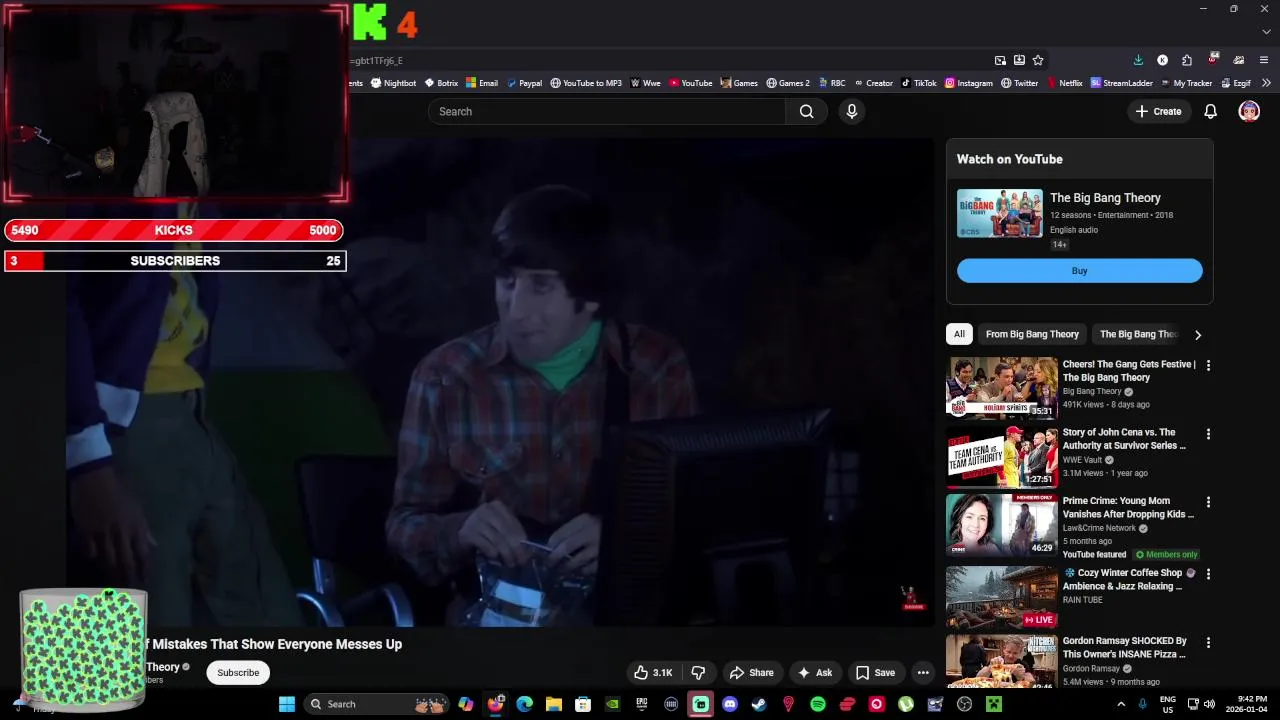Click the Ask button
This screenshot has width=1280, height=720.
point(815,673)
